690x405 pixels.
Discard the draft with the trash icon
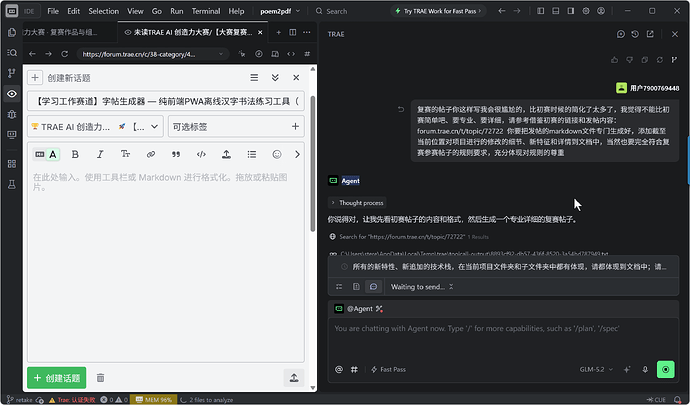pyautogui.click(x=100, y=378)
